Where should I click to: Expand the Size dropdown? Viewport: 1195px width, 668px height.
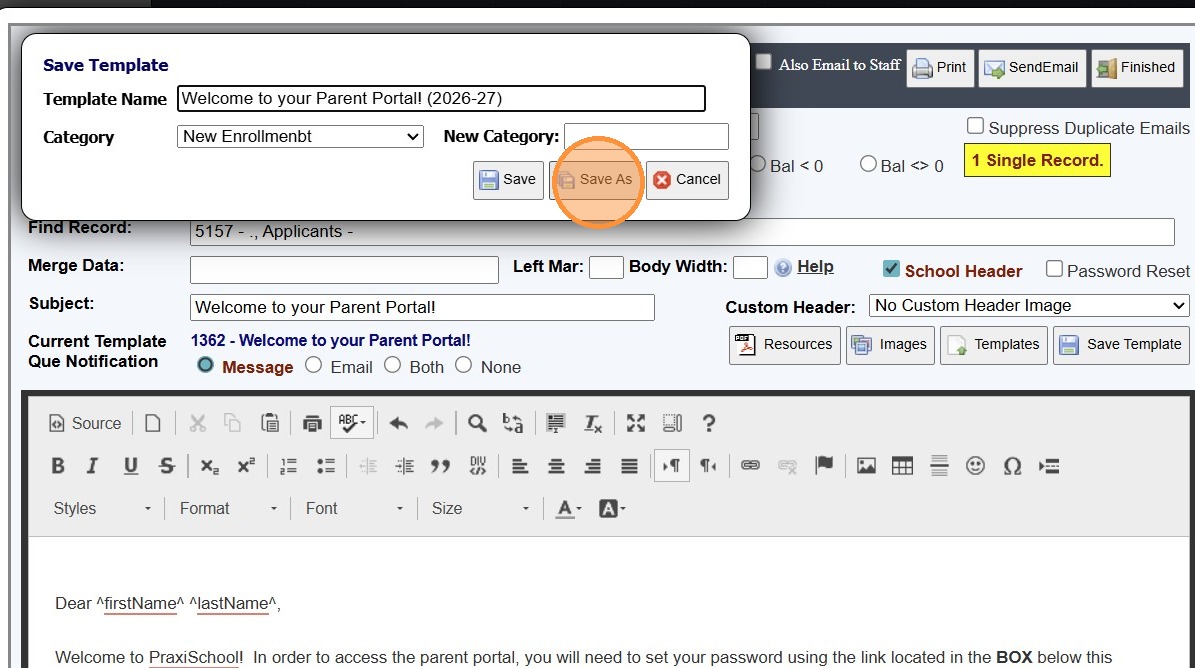[480, 508]
